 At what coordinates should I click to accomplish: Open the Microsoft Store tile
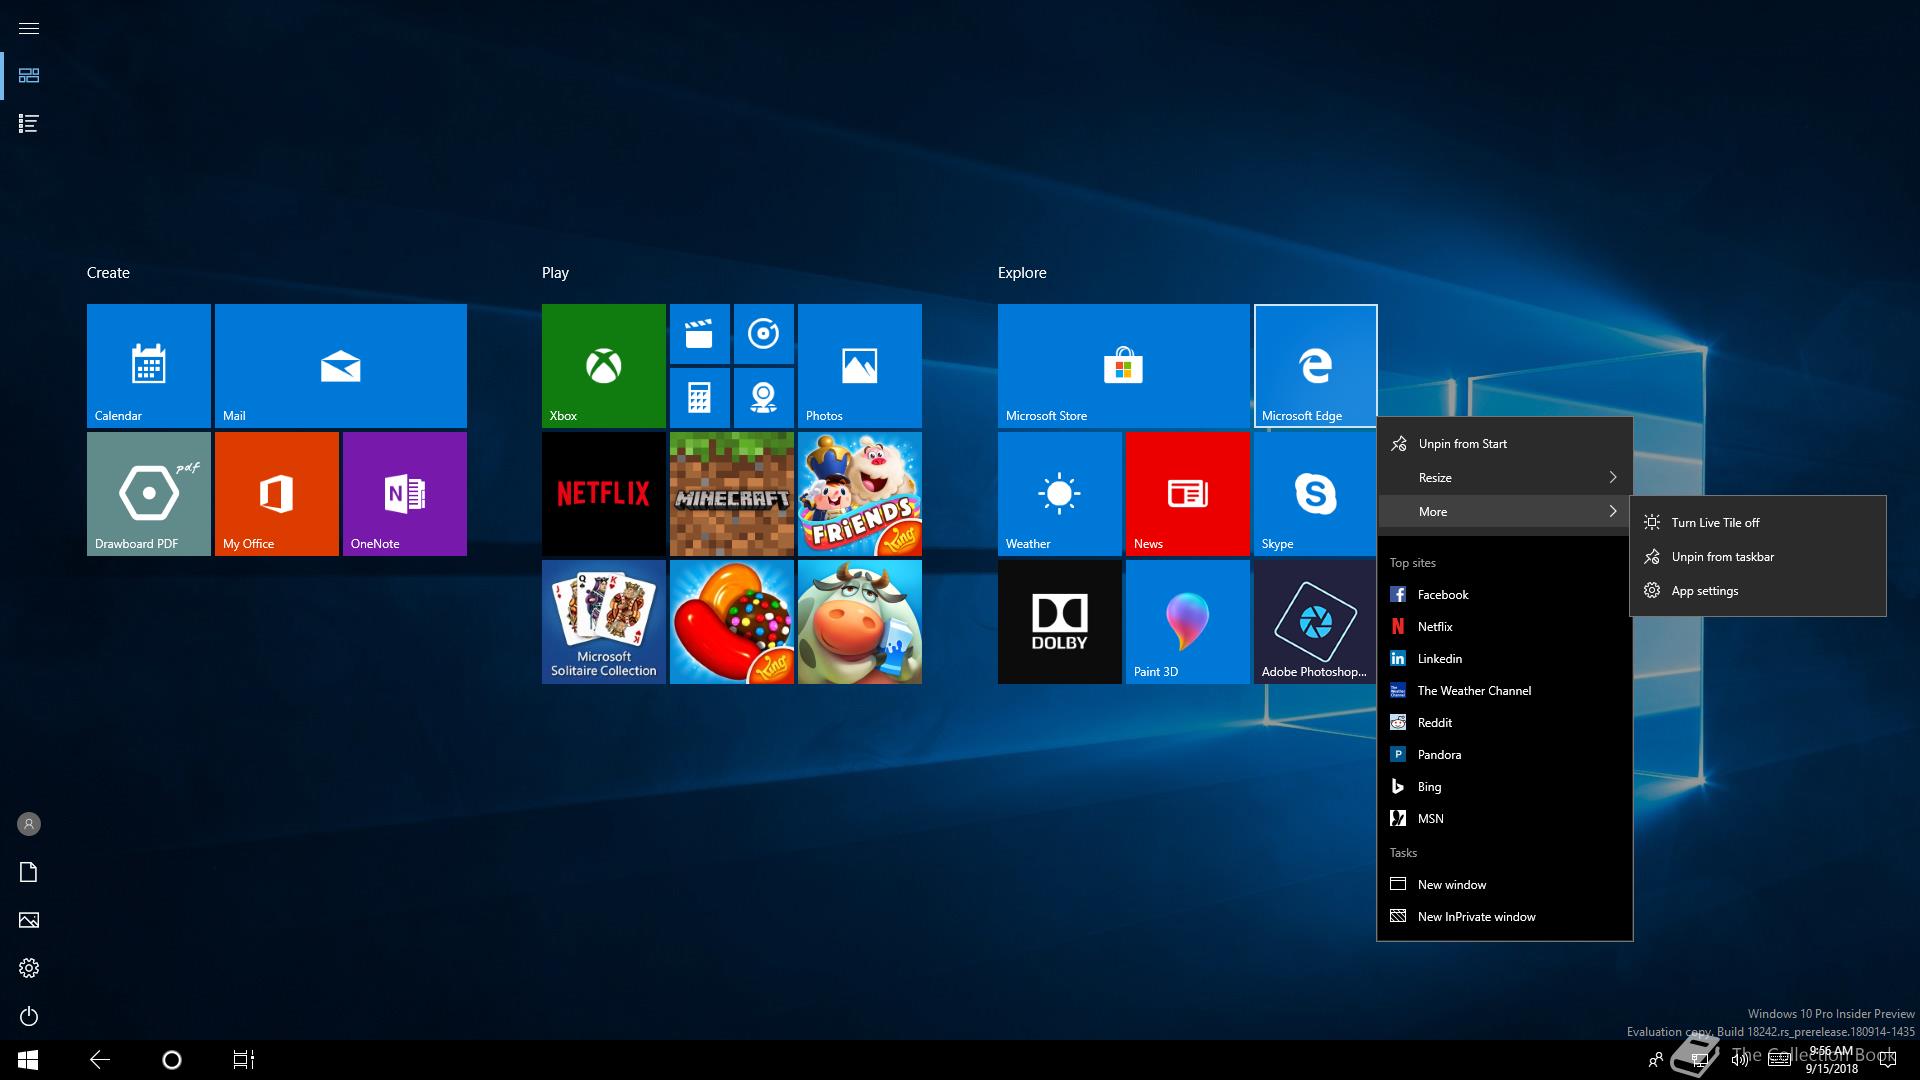[1123, 366]
